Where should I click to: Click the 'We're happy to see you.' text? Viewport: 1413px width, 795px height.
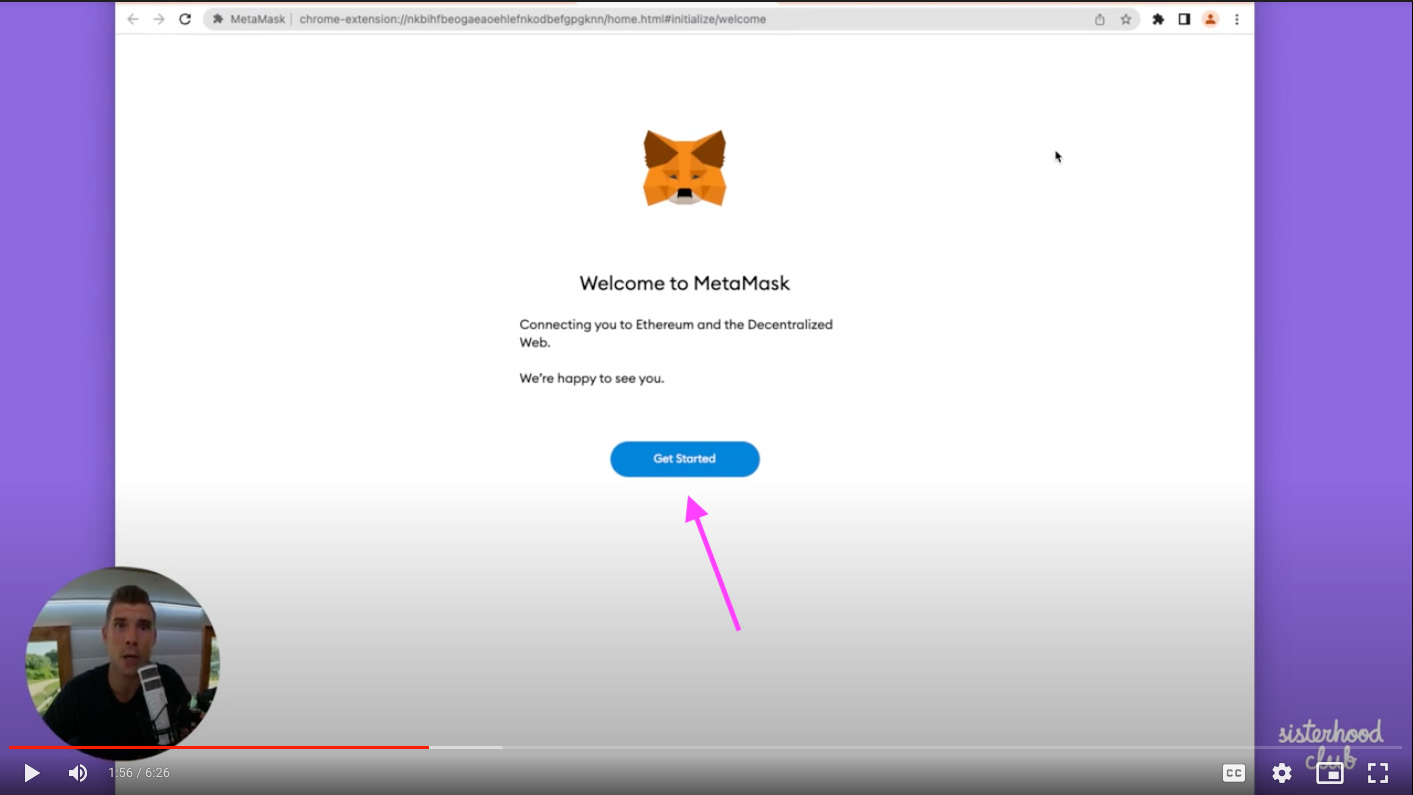[x=592, y=378]
